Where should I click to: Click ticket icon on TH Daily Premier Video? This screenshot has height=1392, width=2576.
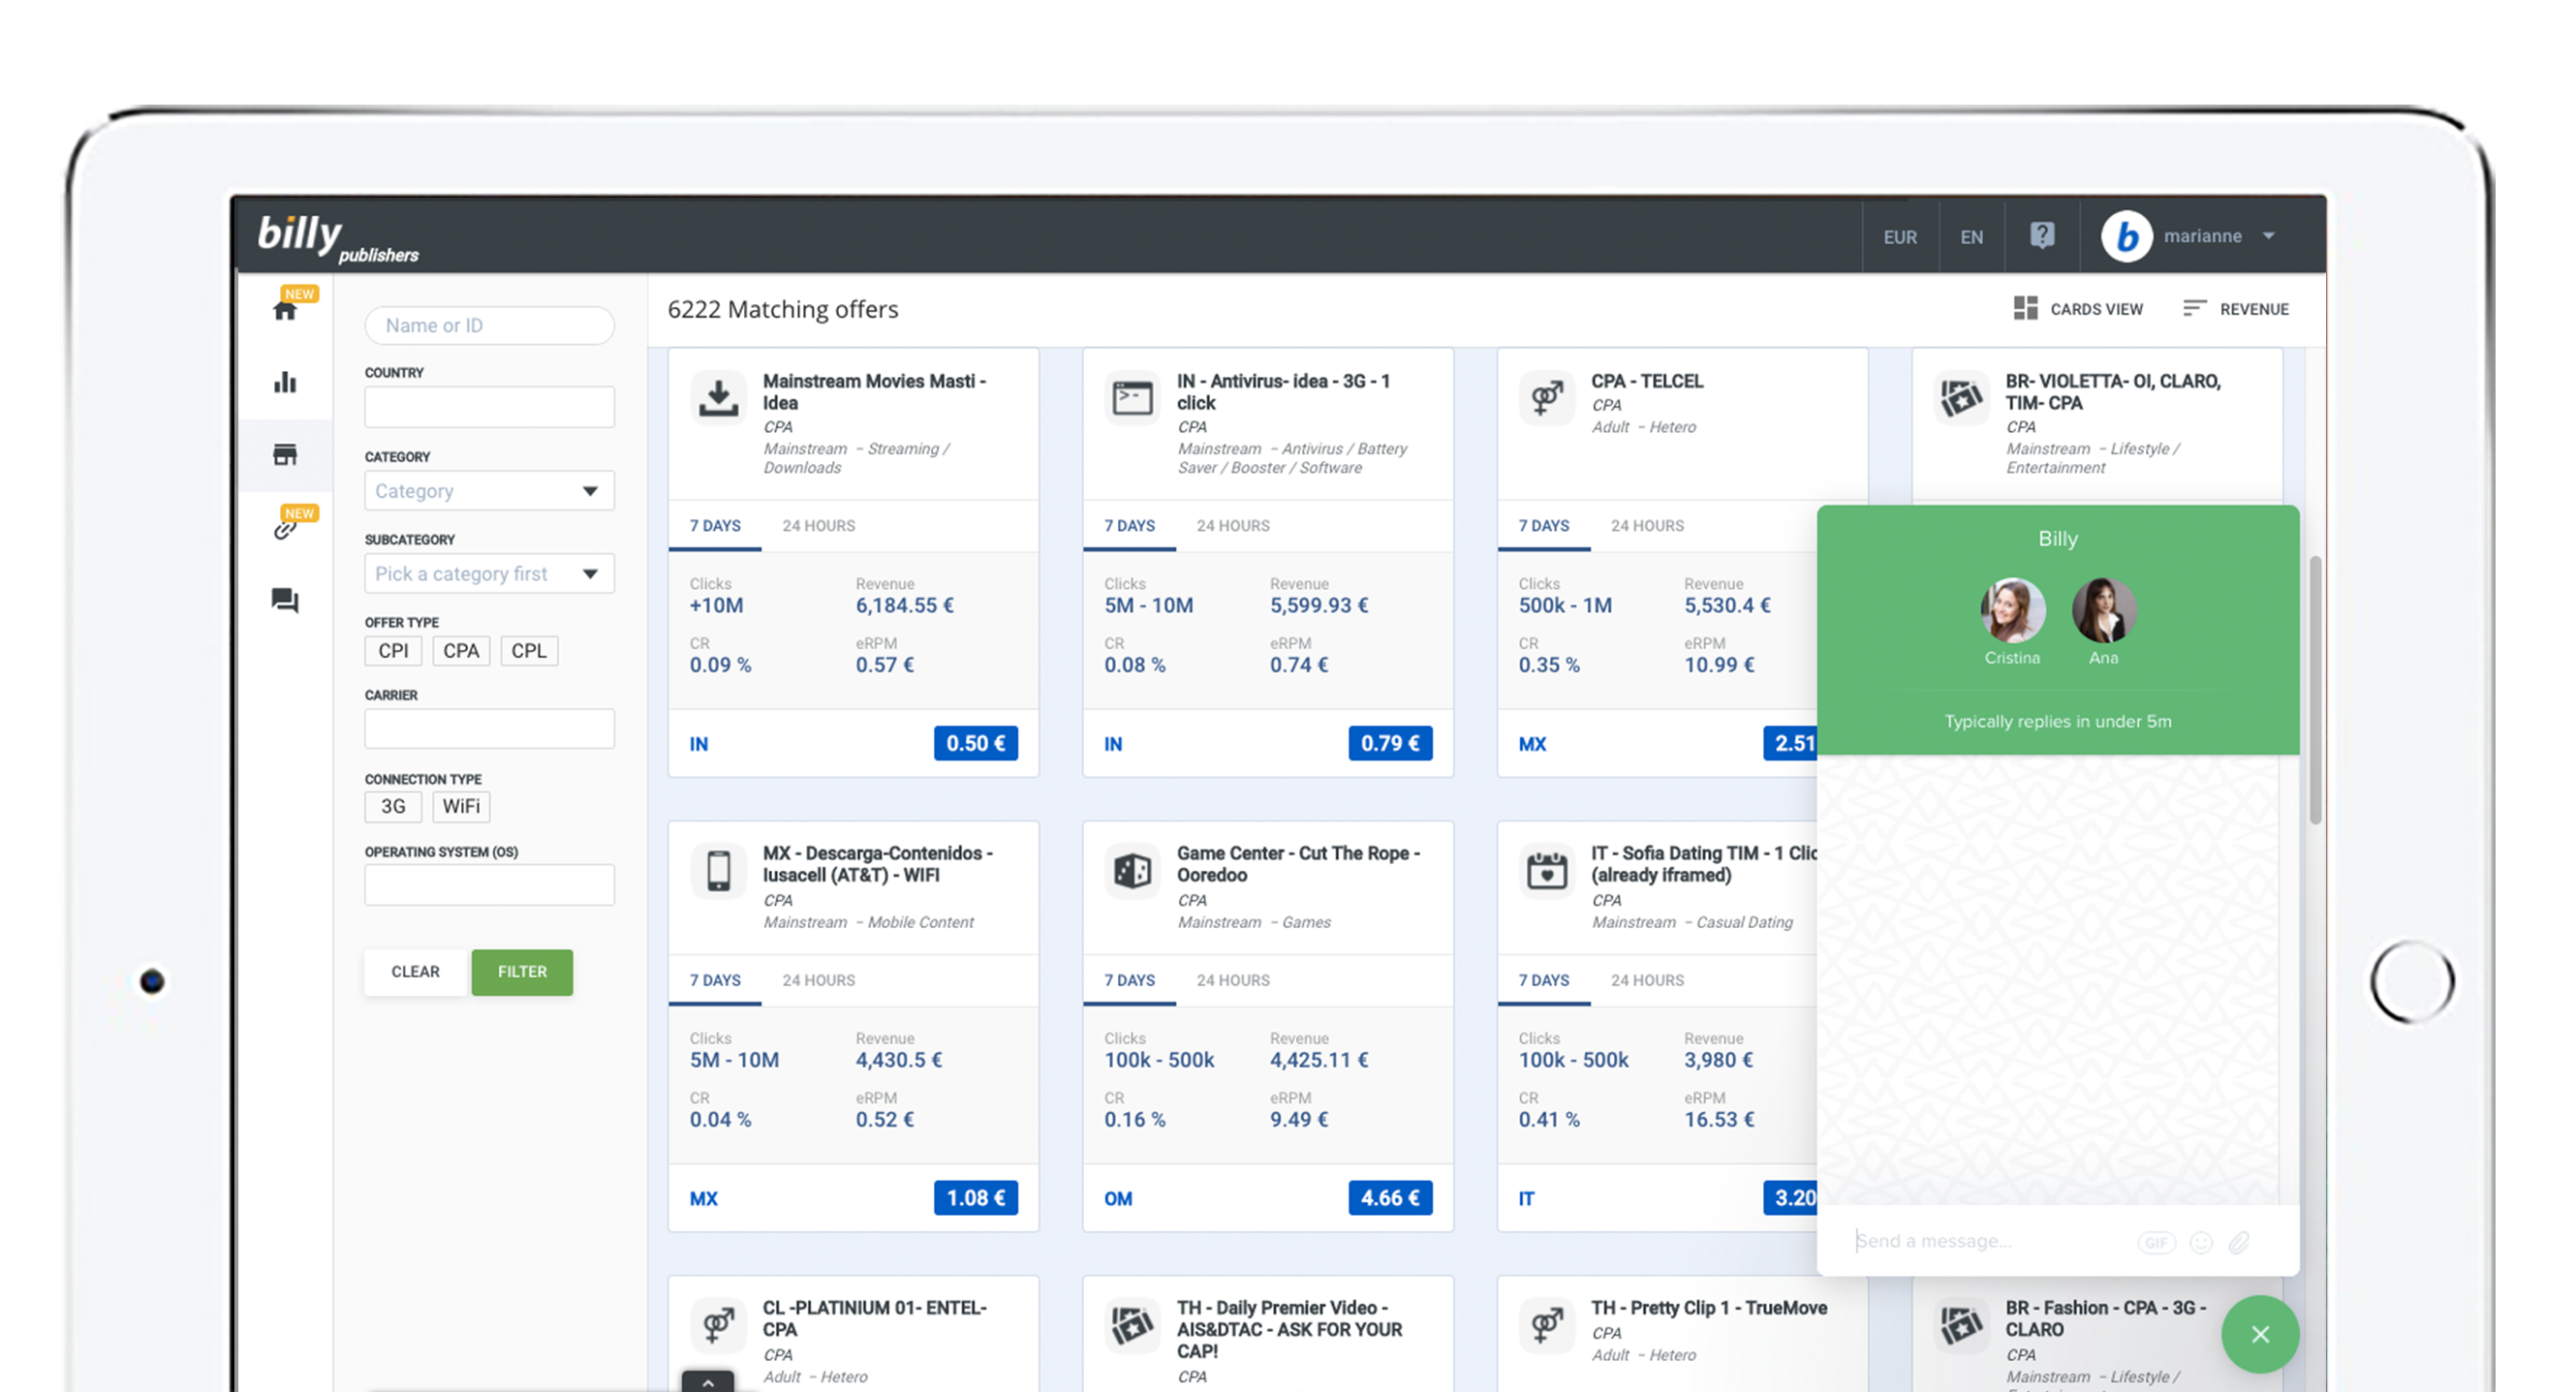tap(1132, 1325)
